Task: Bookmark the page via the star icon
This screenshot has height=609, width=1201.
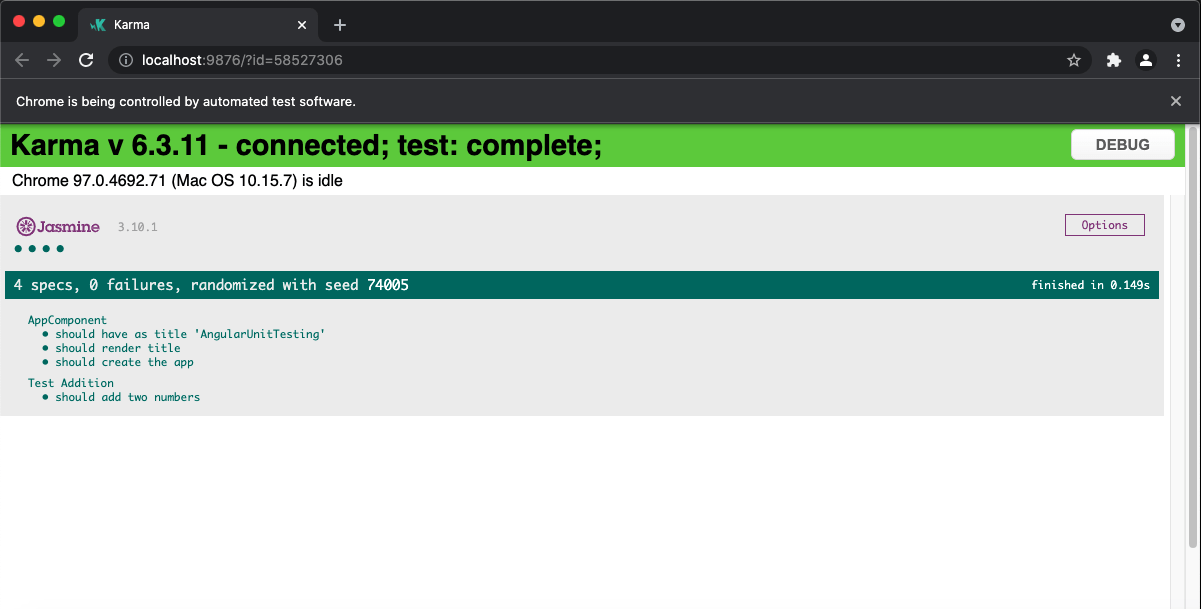Action: [1074, 60]
